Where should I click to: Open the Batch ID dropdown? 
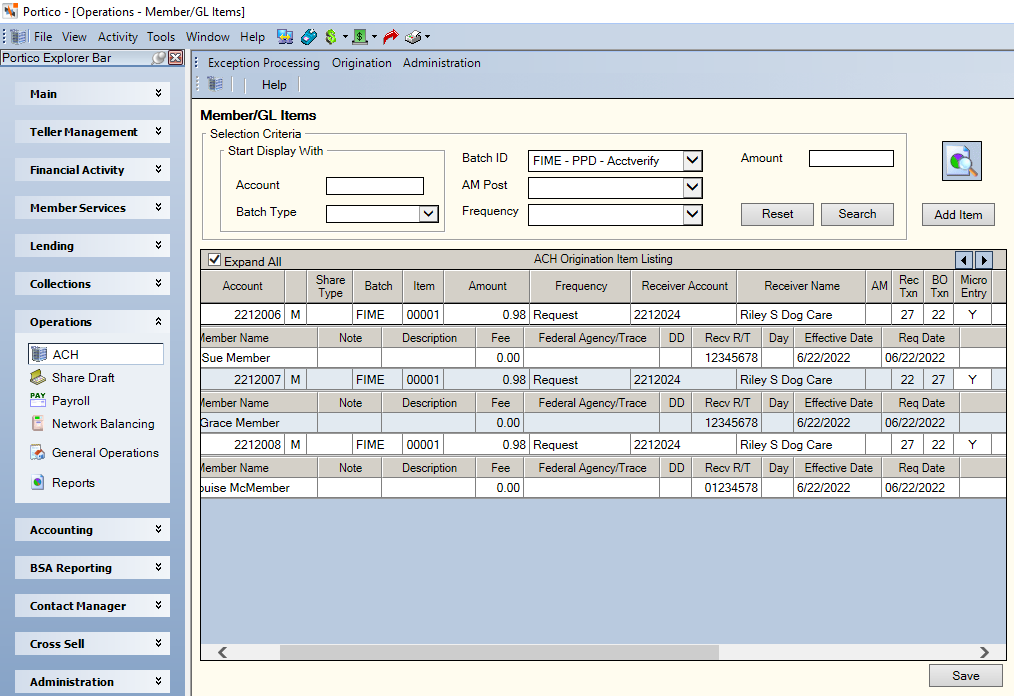693,160
